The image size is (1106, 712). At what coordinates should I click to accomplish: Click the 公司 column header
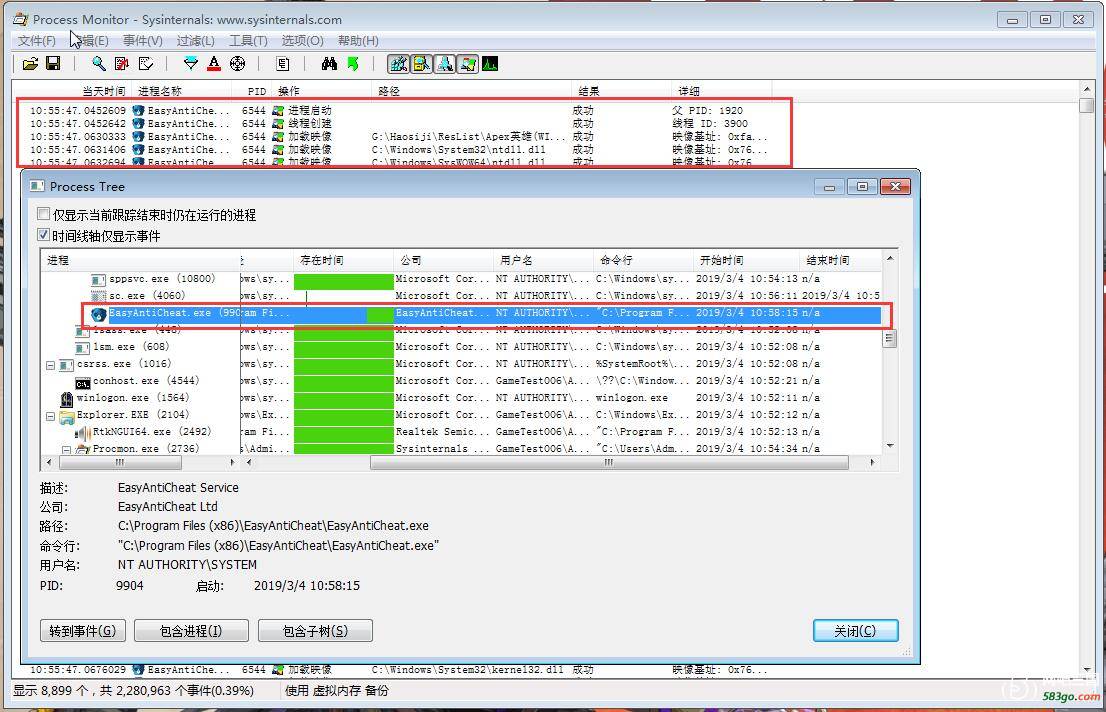[443, 260]
